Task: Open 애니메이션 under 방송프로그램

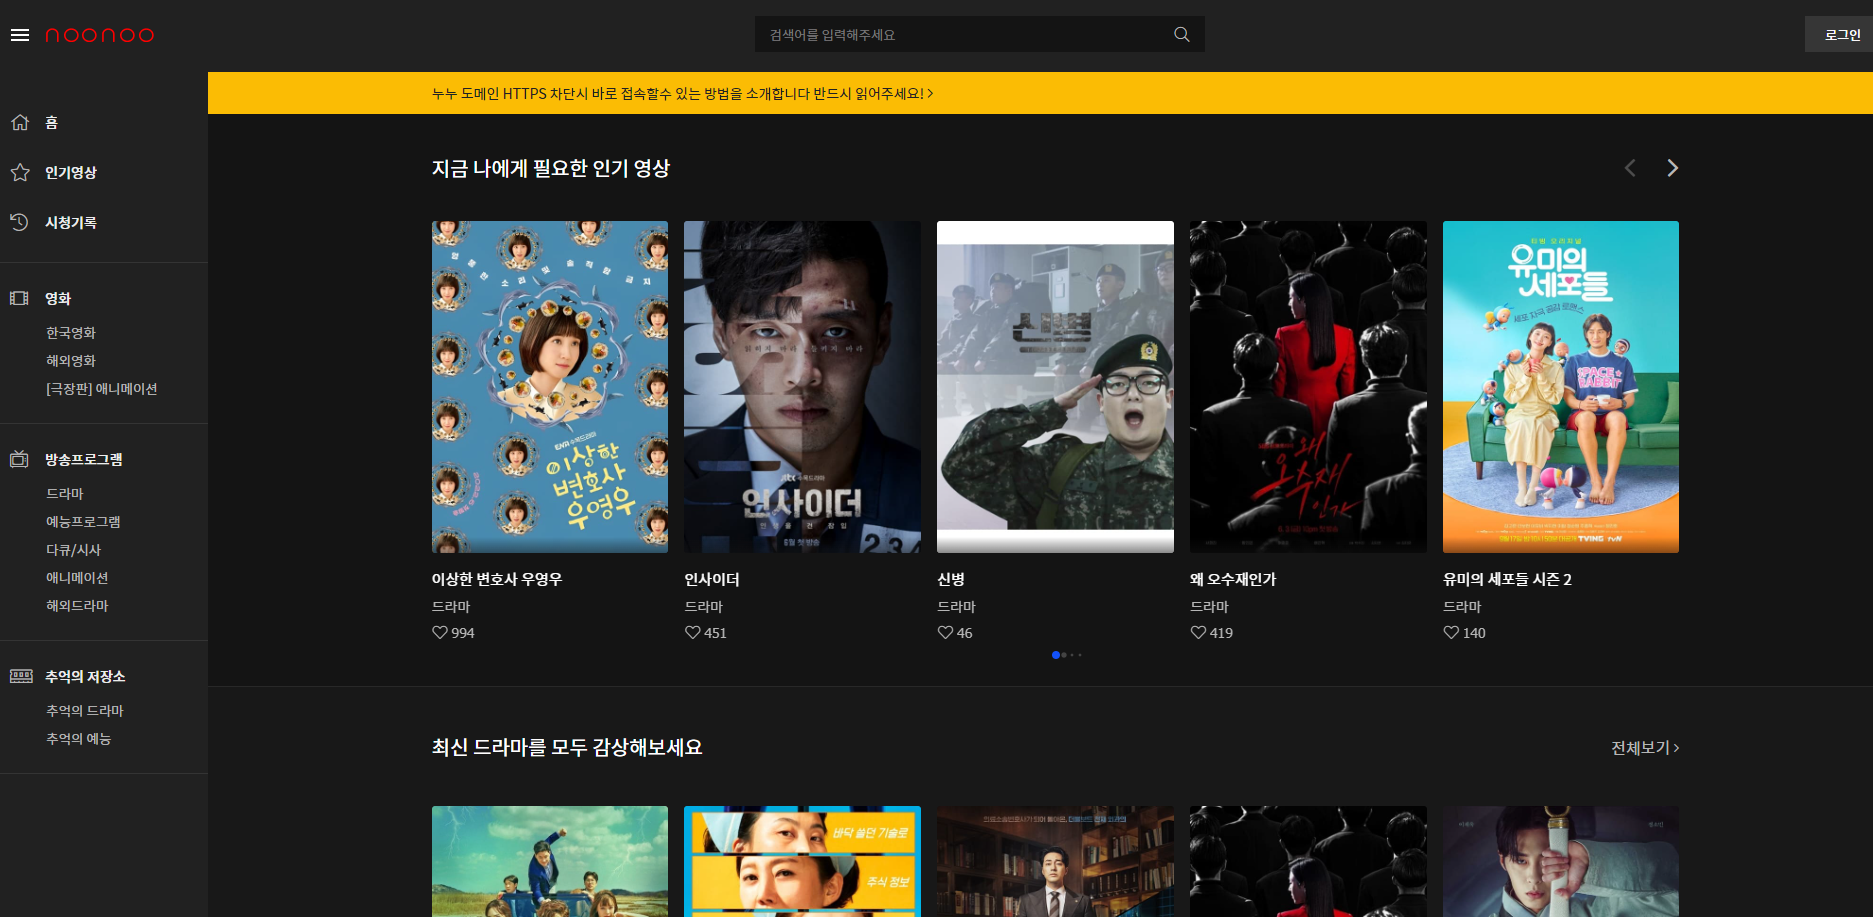Action: click(x=77, y=577)
